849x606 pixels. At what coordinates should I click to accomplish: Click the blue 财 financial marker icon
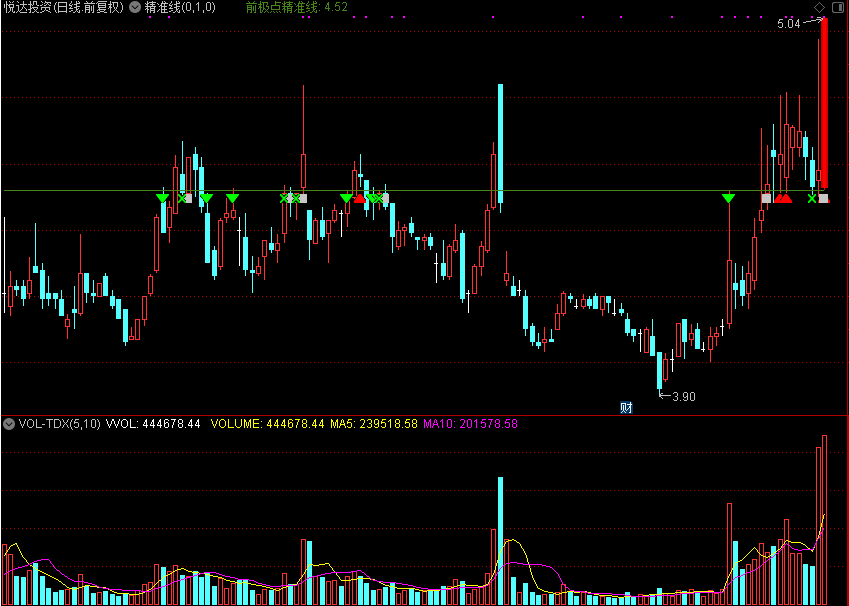tap(626, 408)
